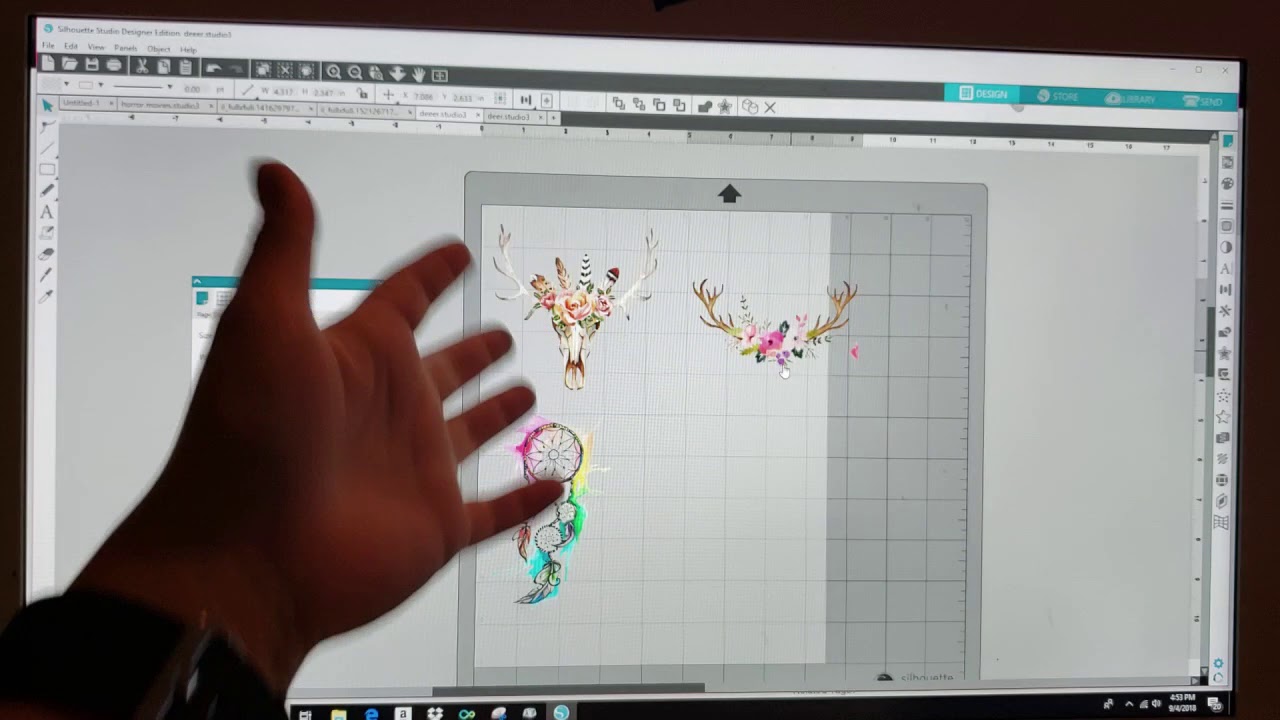Select the dreamcatcher image on mat

coord(552,512)
